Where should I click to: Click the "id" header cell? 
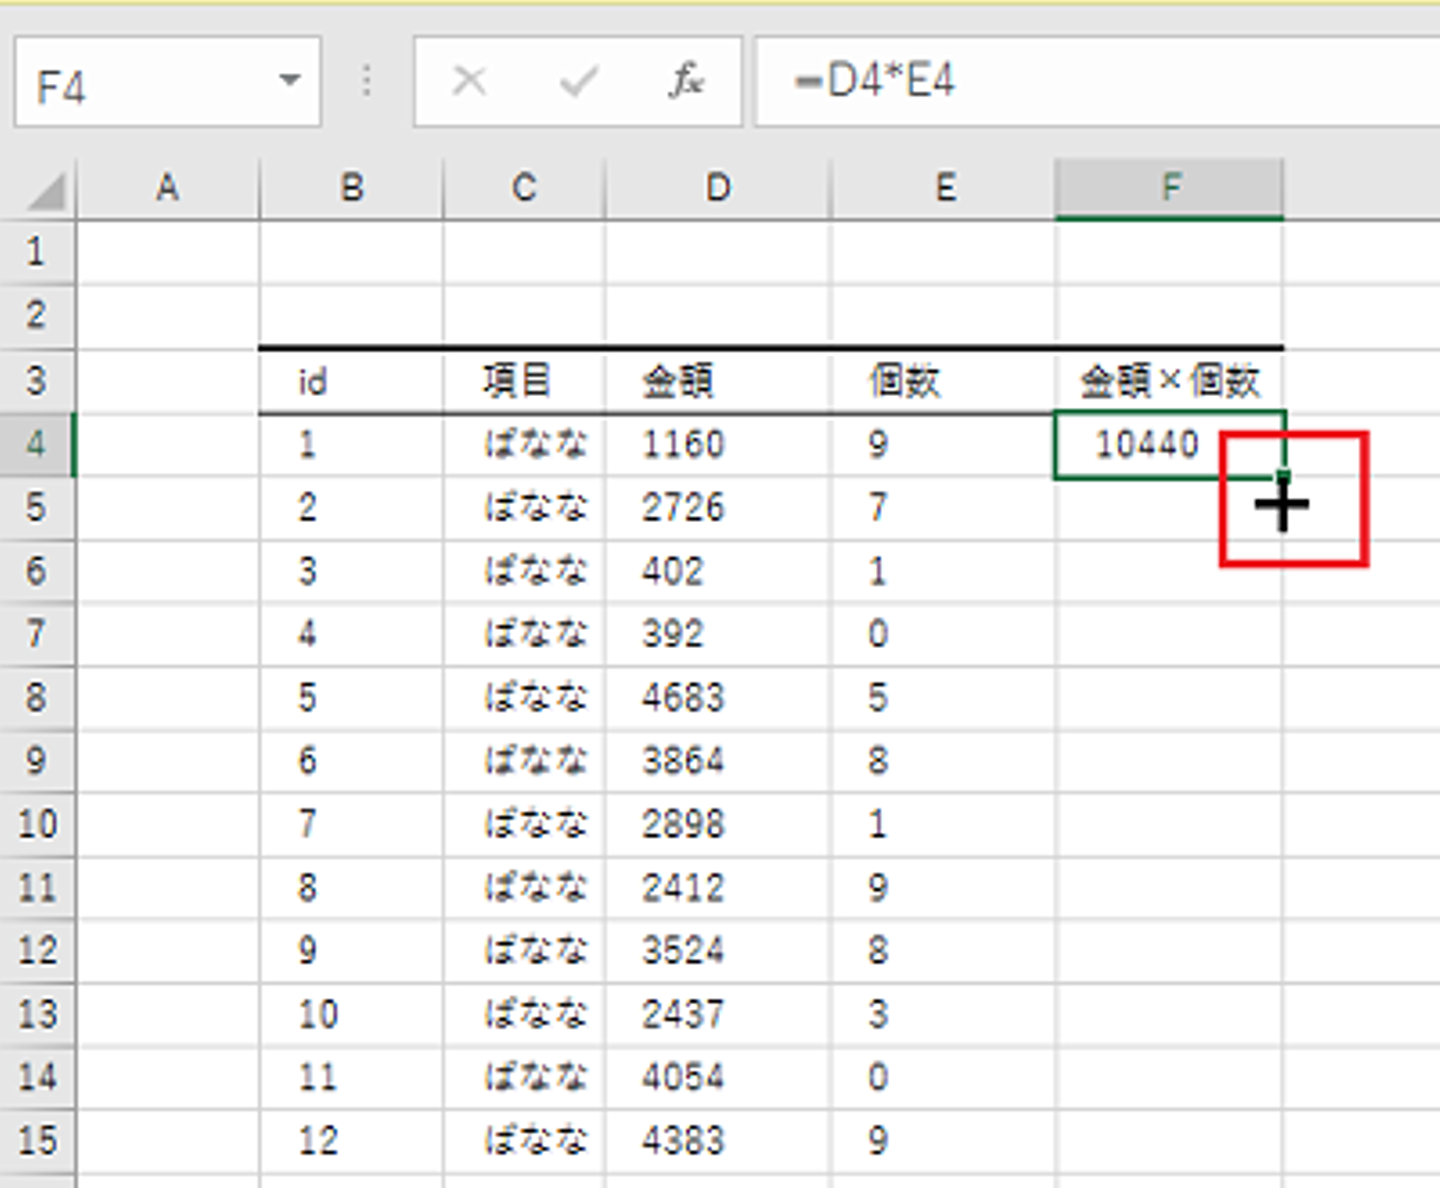351,381
